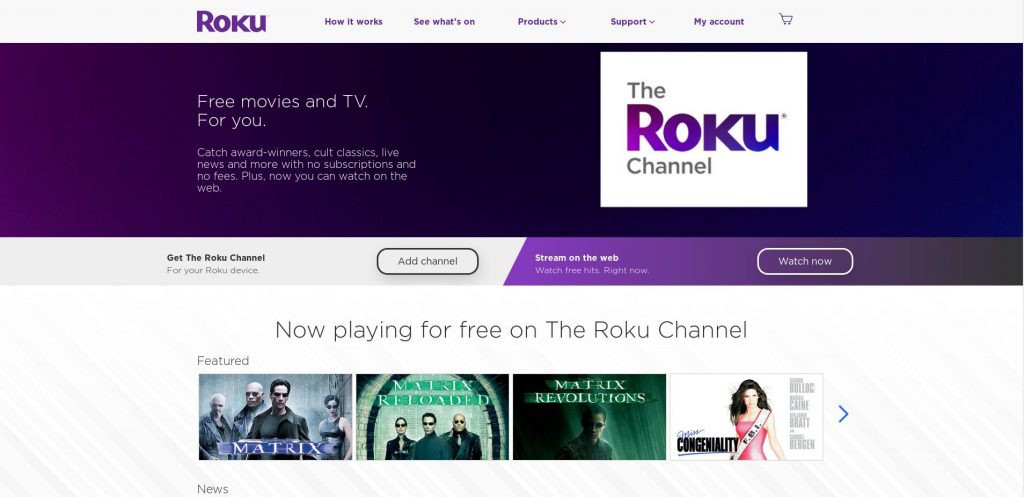Open Matrix Reloaded movie thumbnail
This screenshot has width=1024, height=497.
(x=432, y=417)
